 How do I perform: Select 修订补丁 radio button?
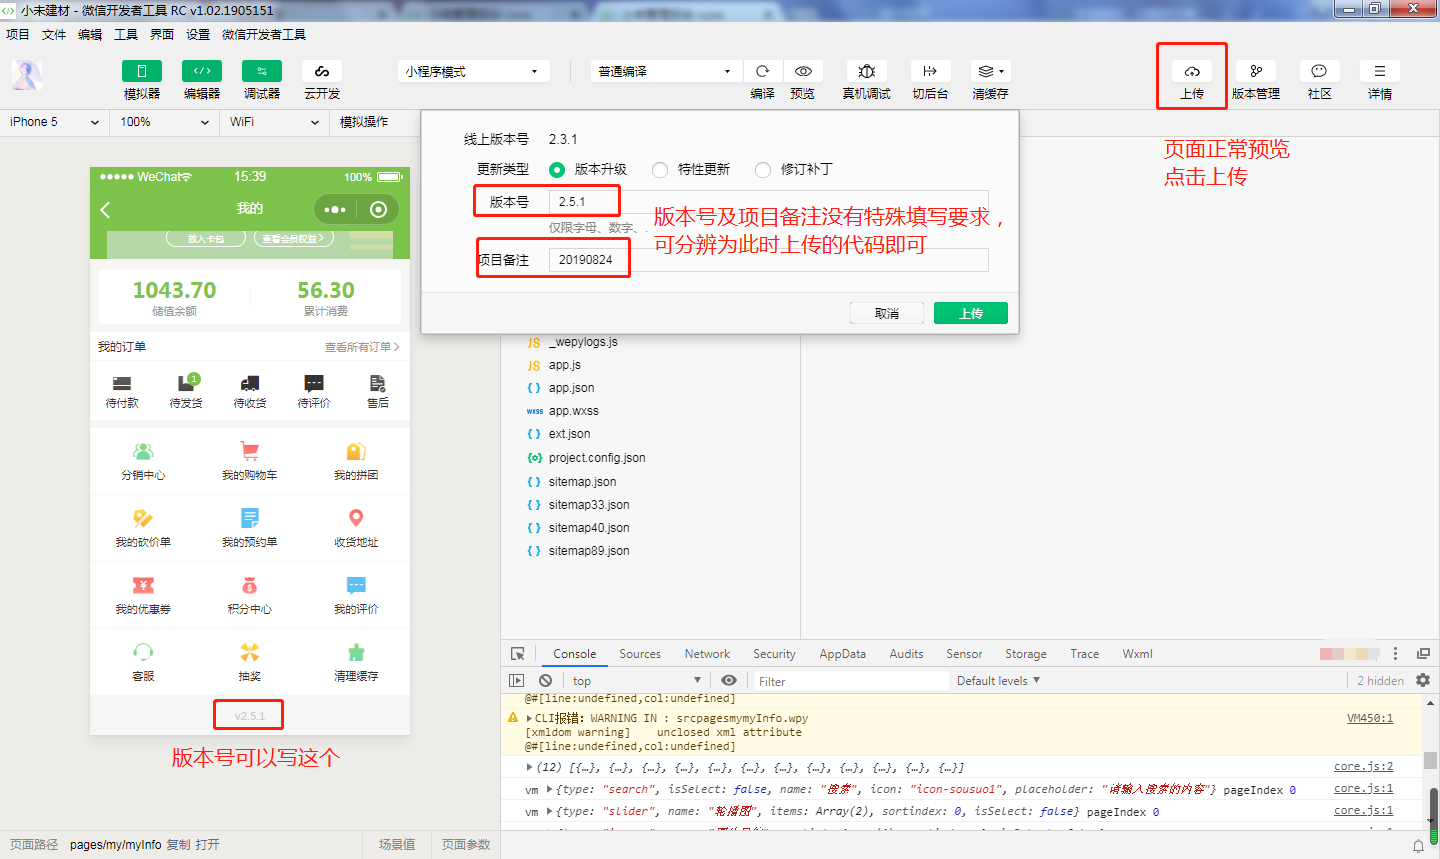763,170
